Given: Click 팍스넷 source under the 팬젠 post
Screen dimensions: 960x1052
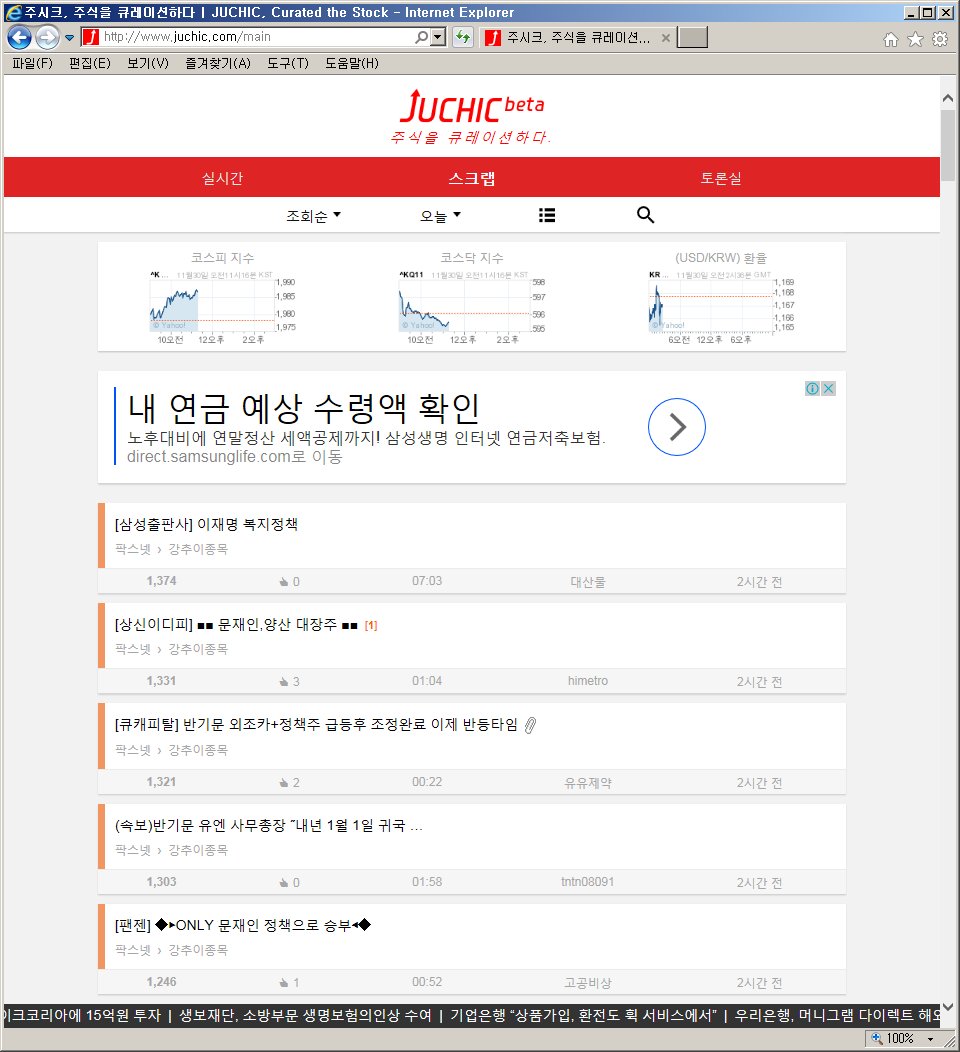Looking at the screenshot, I should 133,949.
